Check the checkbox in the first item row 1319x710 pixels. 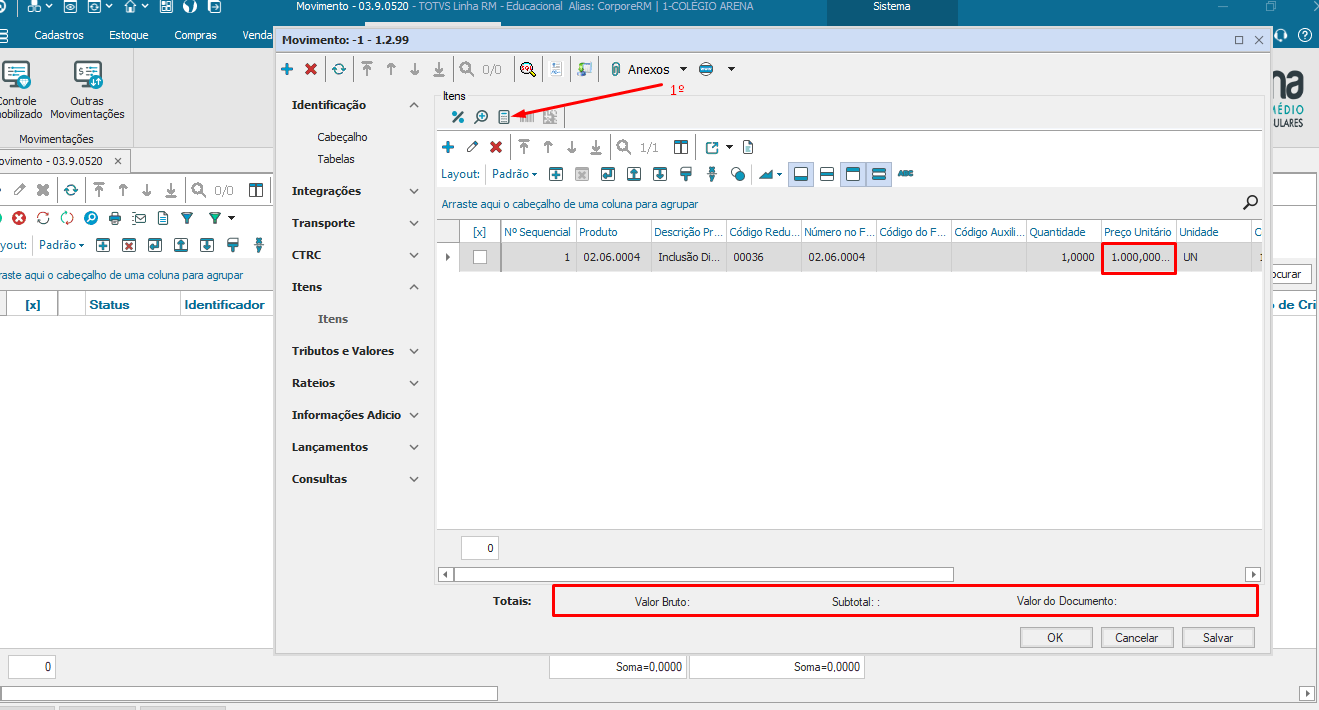(x=480, y=257)
